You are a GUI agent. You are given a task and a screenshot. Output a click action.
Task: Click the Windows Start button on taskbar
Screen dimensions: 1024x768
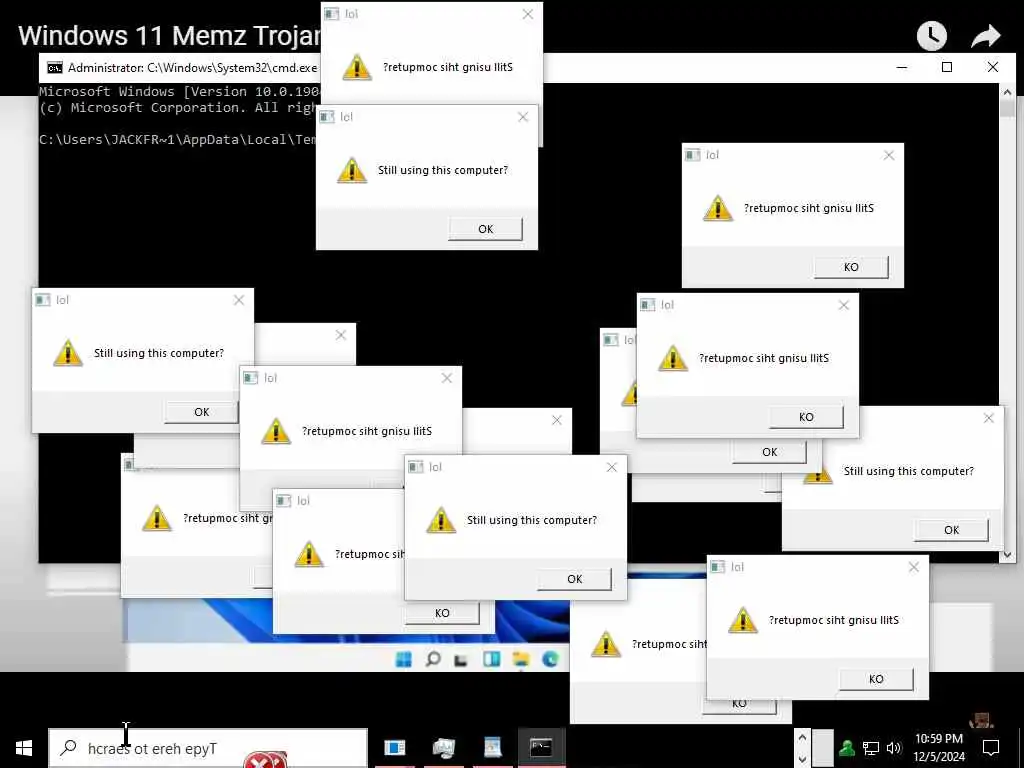24,748
